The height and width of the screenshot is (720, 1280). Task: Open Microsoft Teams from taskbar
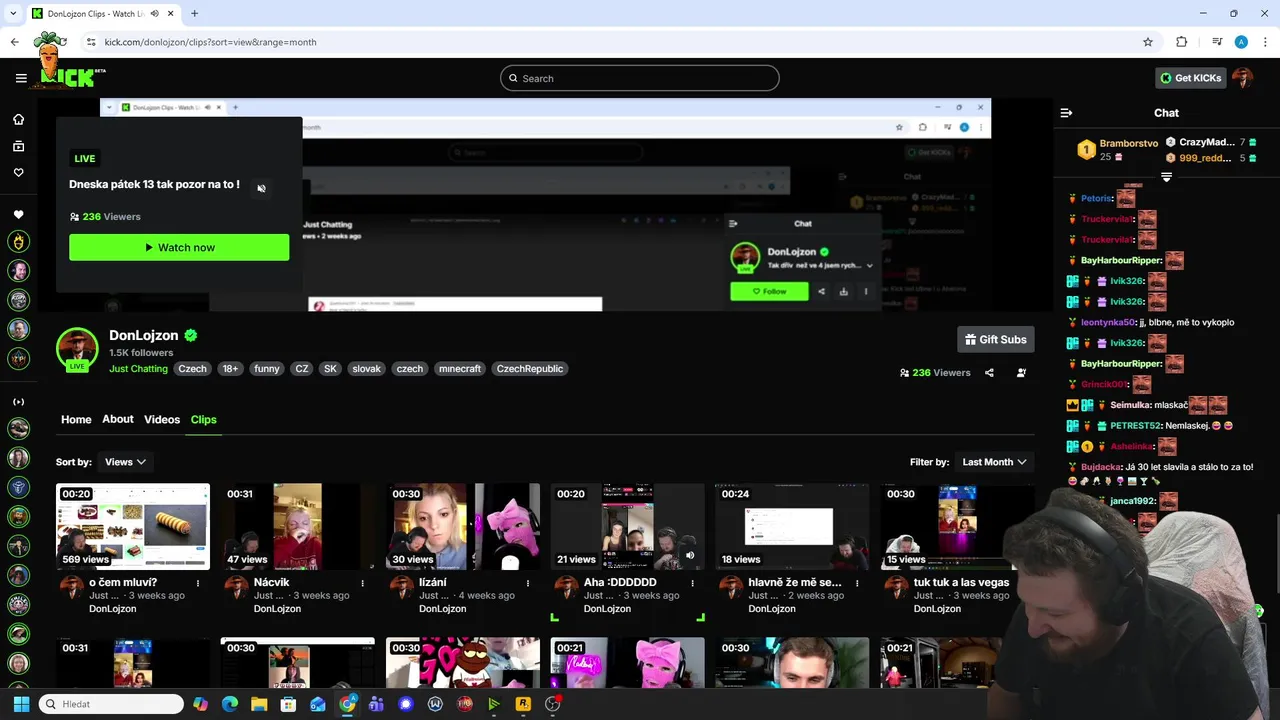click(376, 704)
